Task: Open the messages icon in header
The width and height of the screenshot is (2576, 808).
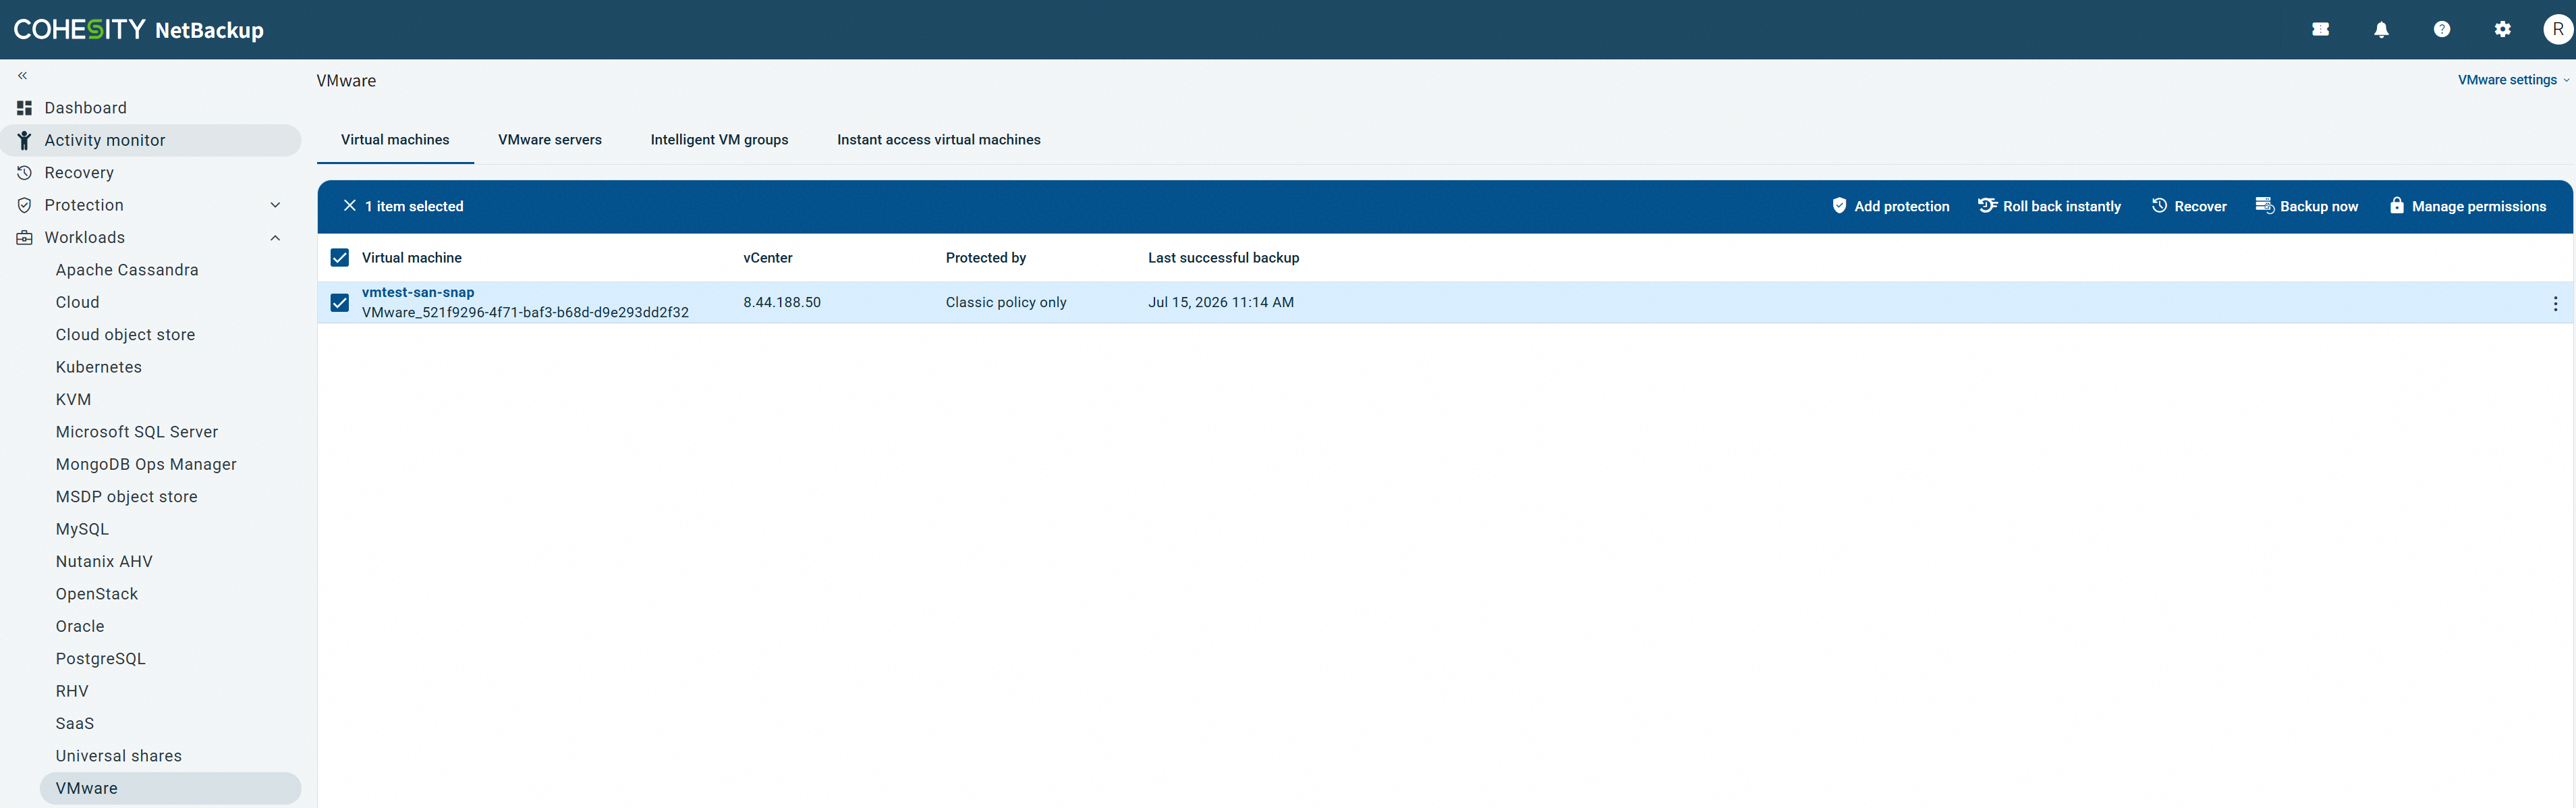Action: click(x=2320, y=29)
